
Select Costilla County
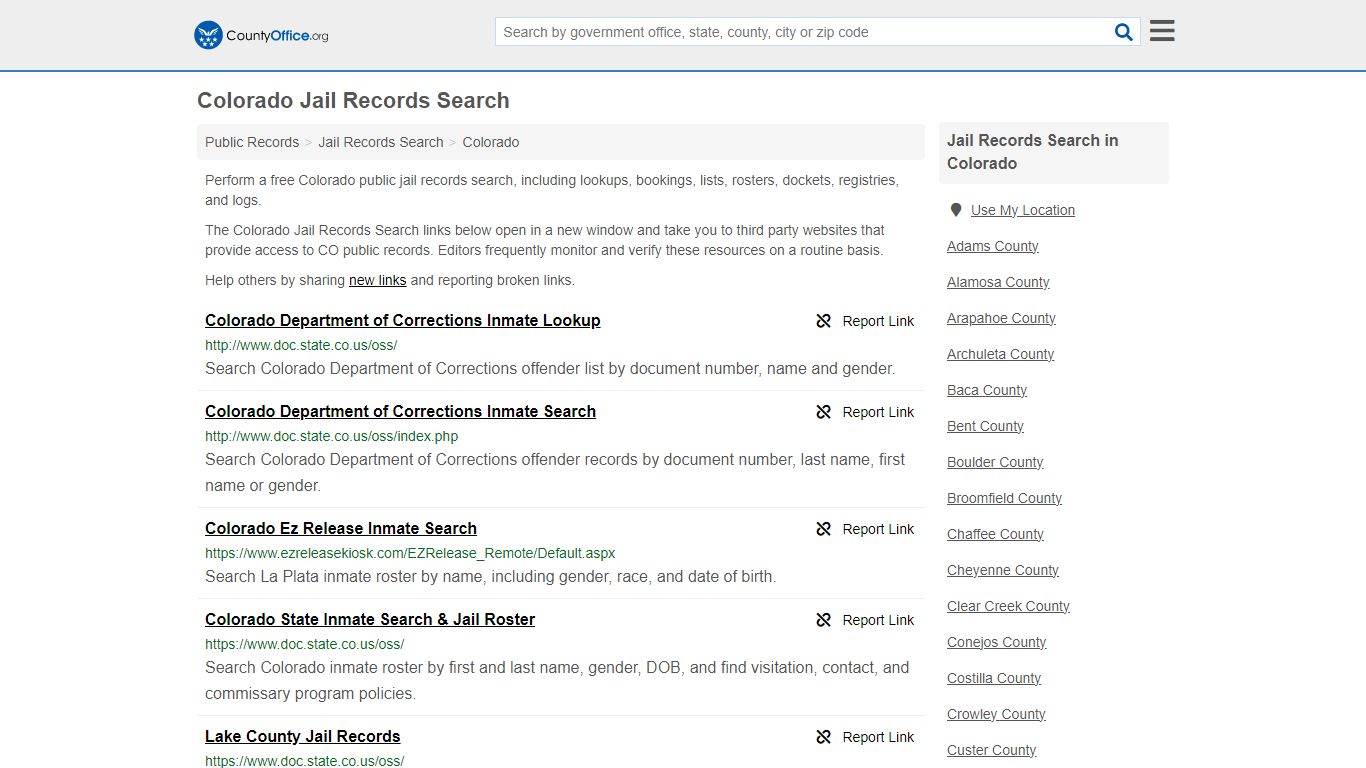coord(994,678)
